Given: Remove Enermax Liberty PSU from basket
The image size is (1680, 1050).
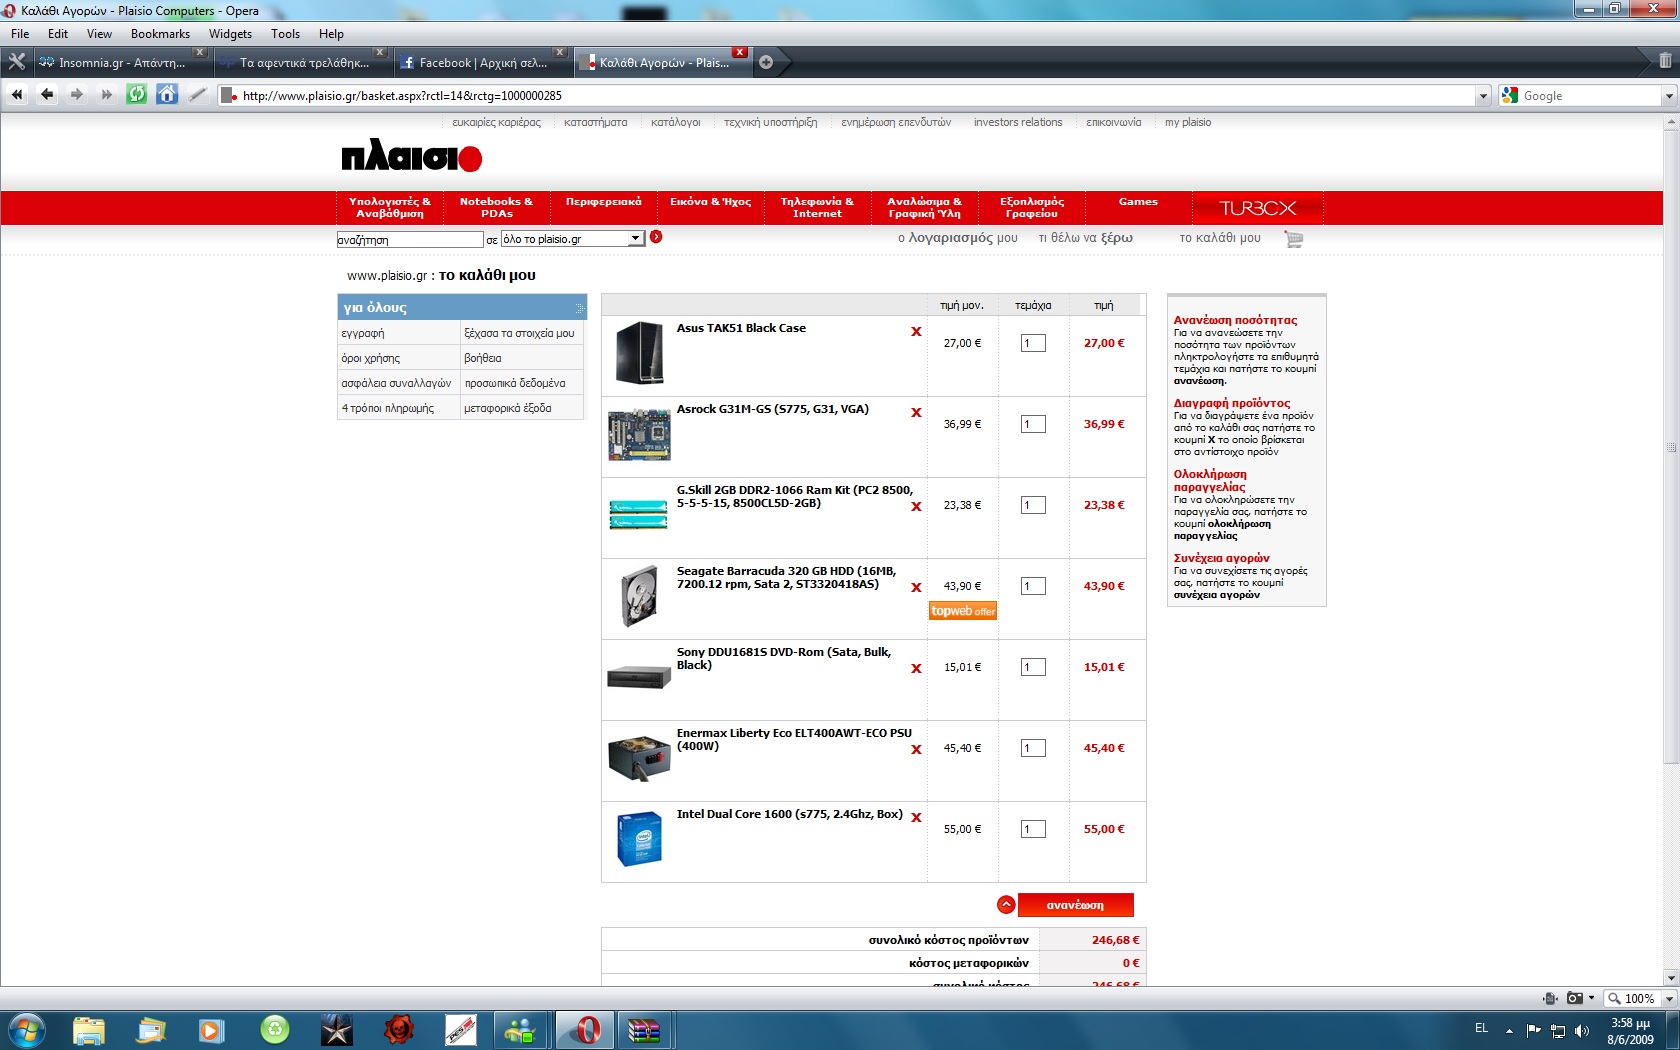Looking at the screenshot, I should [x=916, y=750].
